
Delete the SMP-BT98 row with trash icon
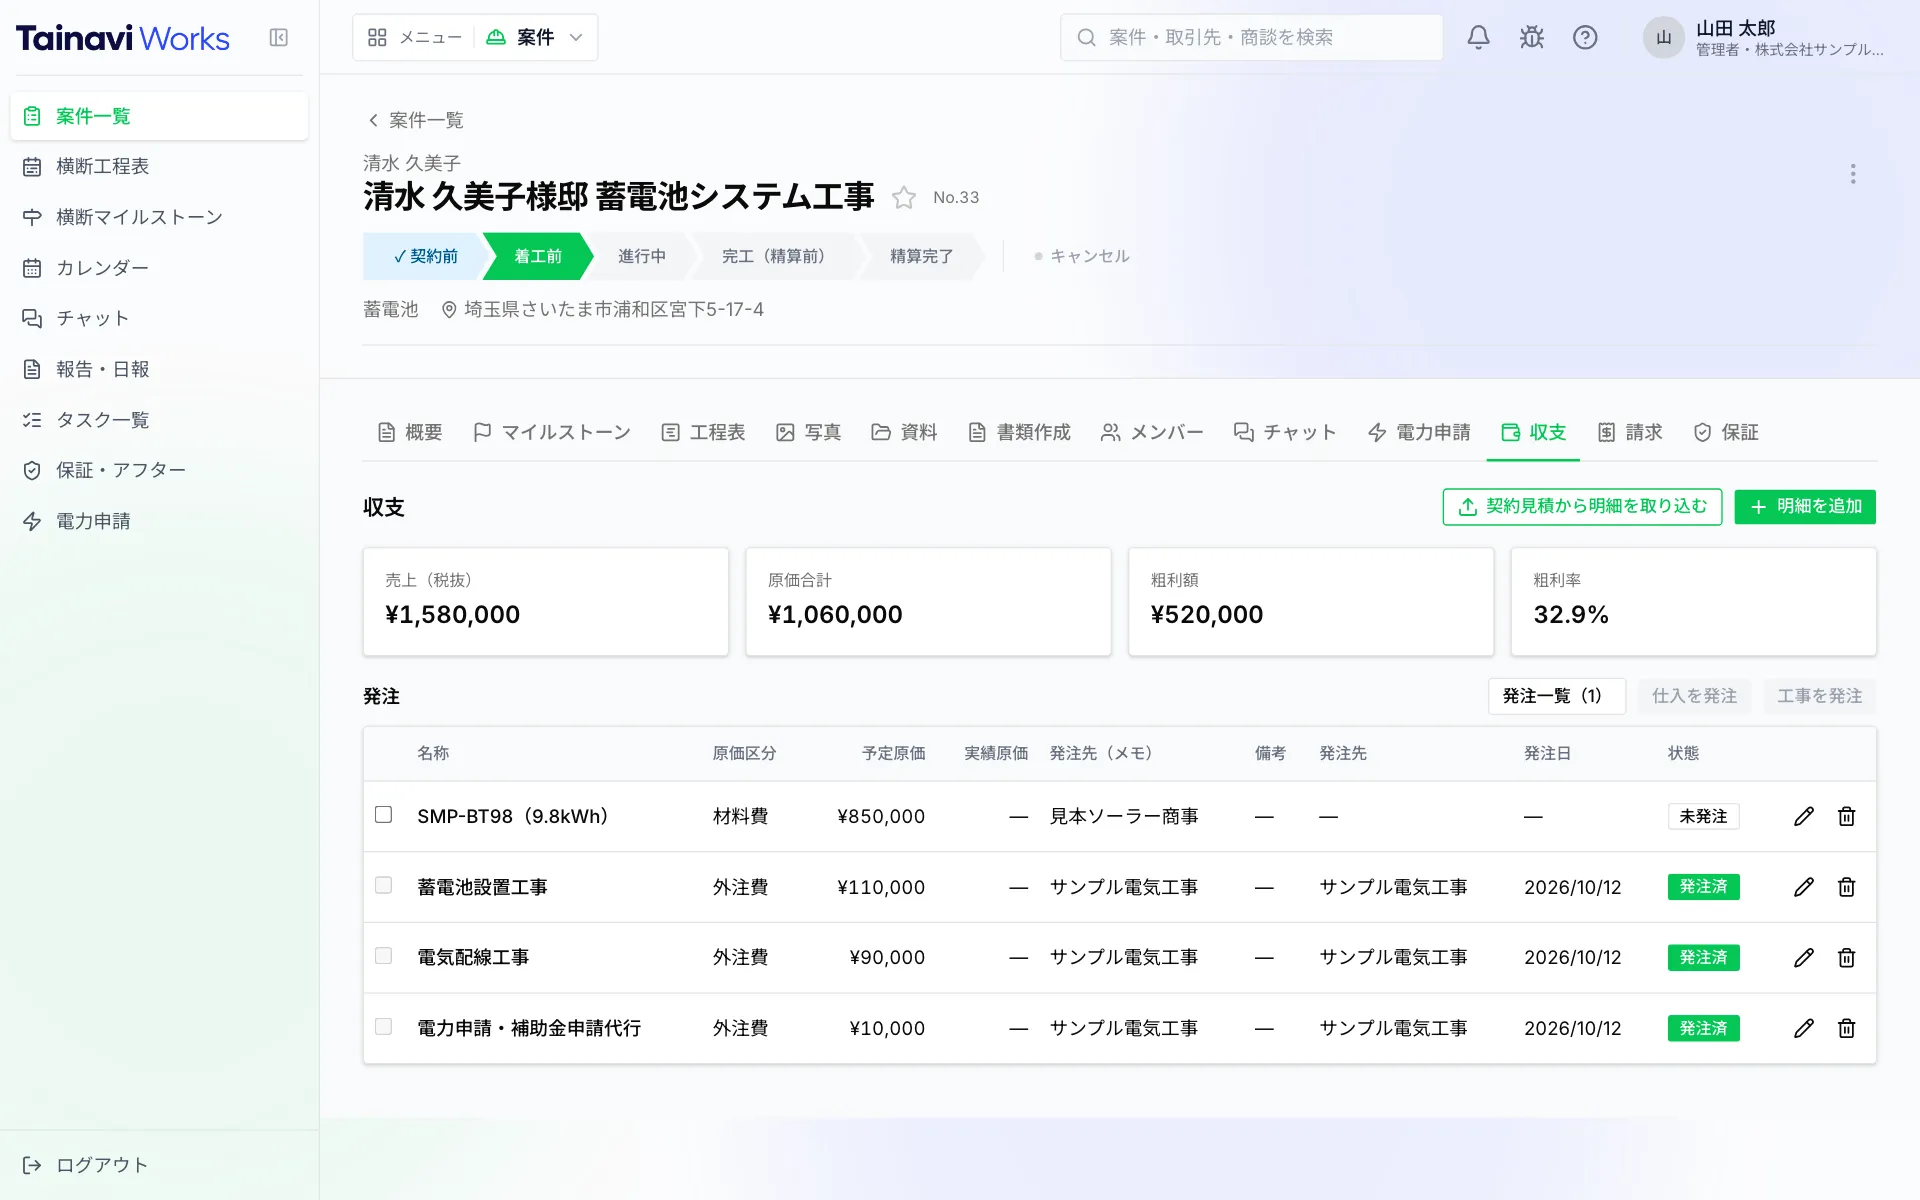(x=1847, y=816)
